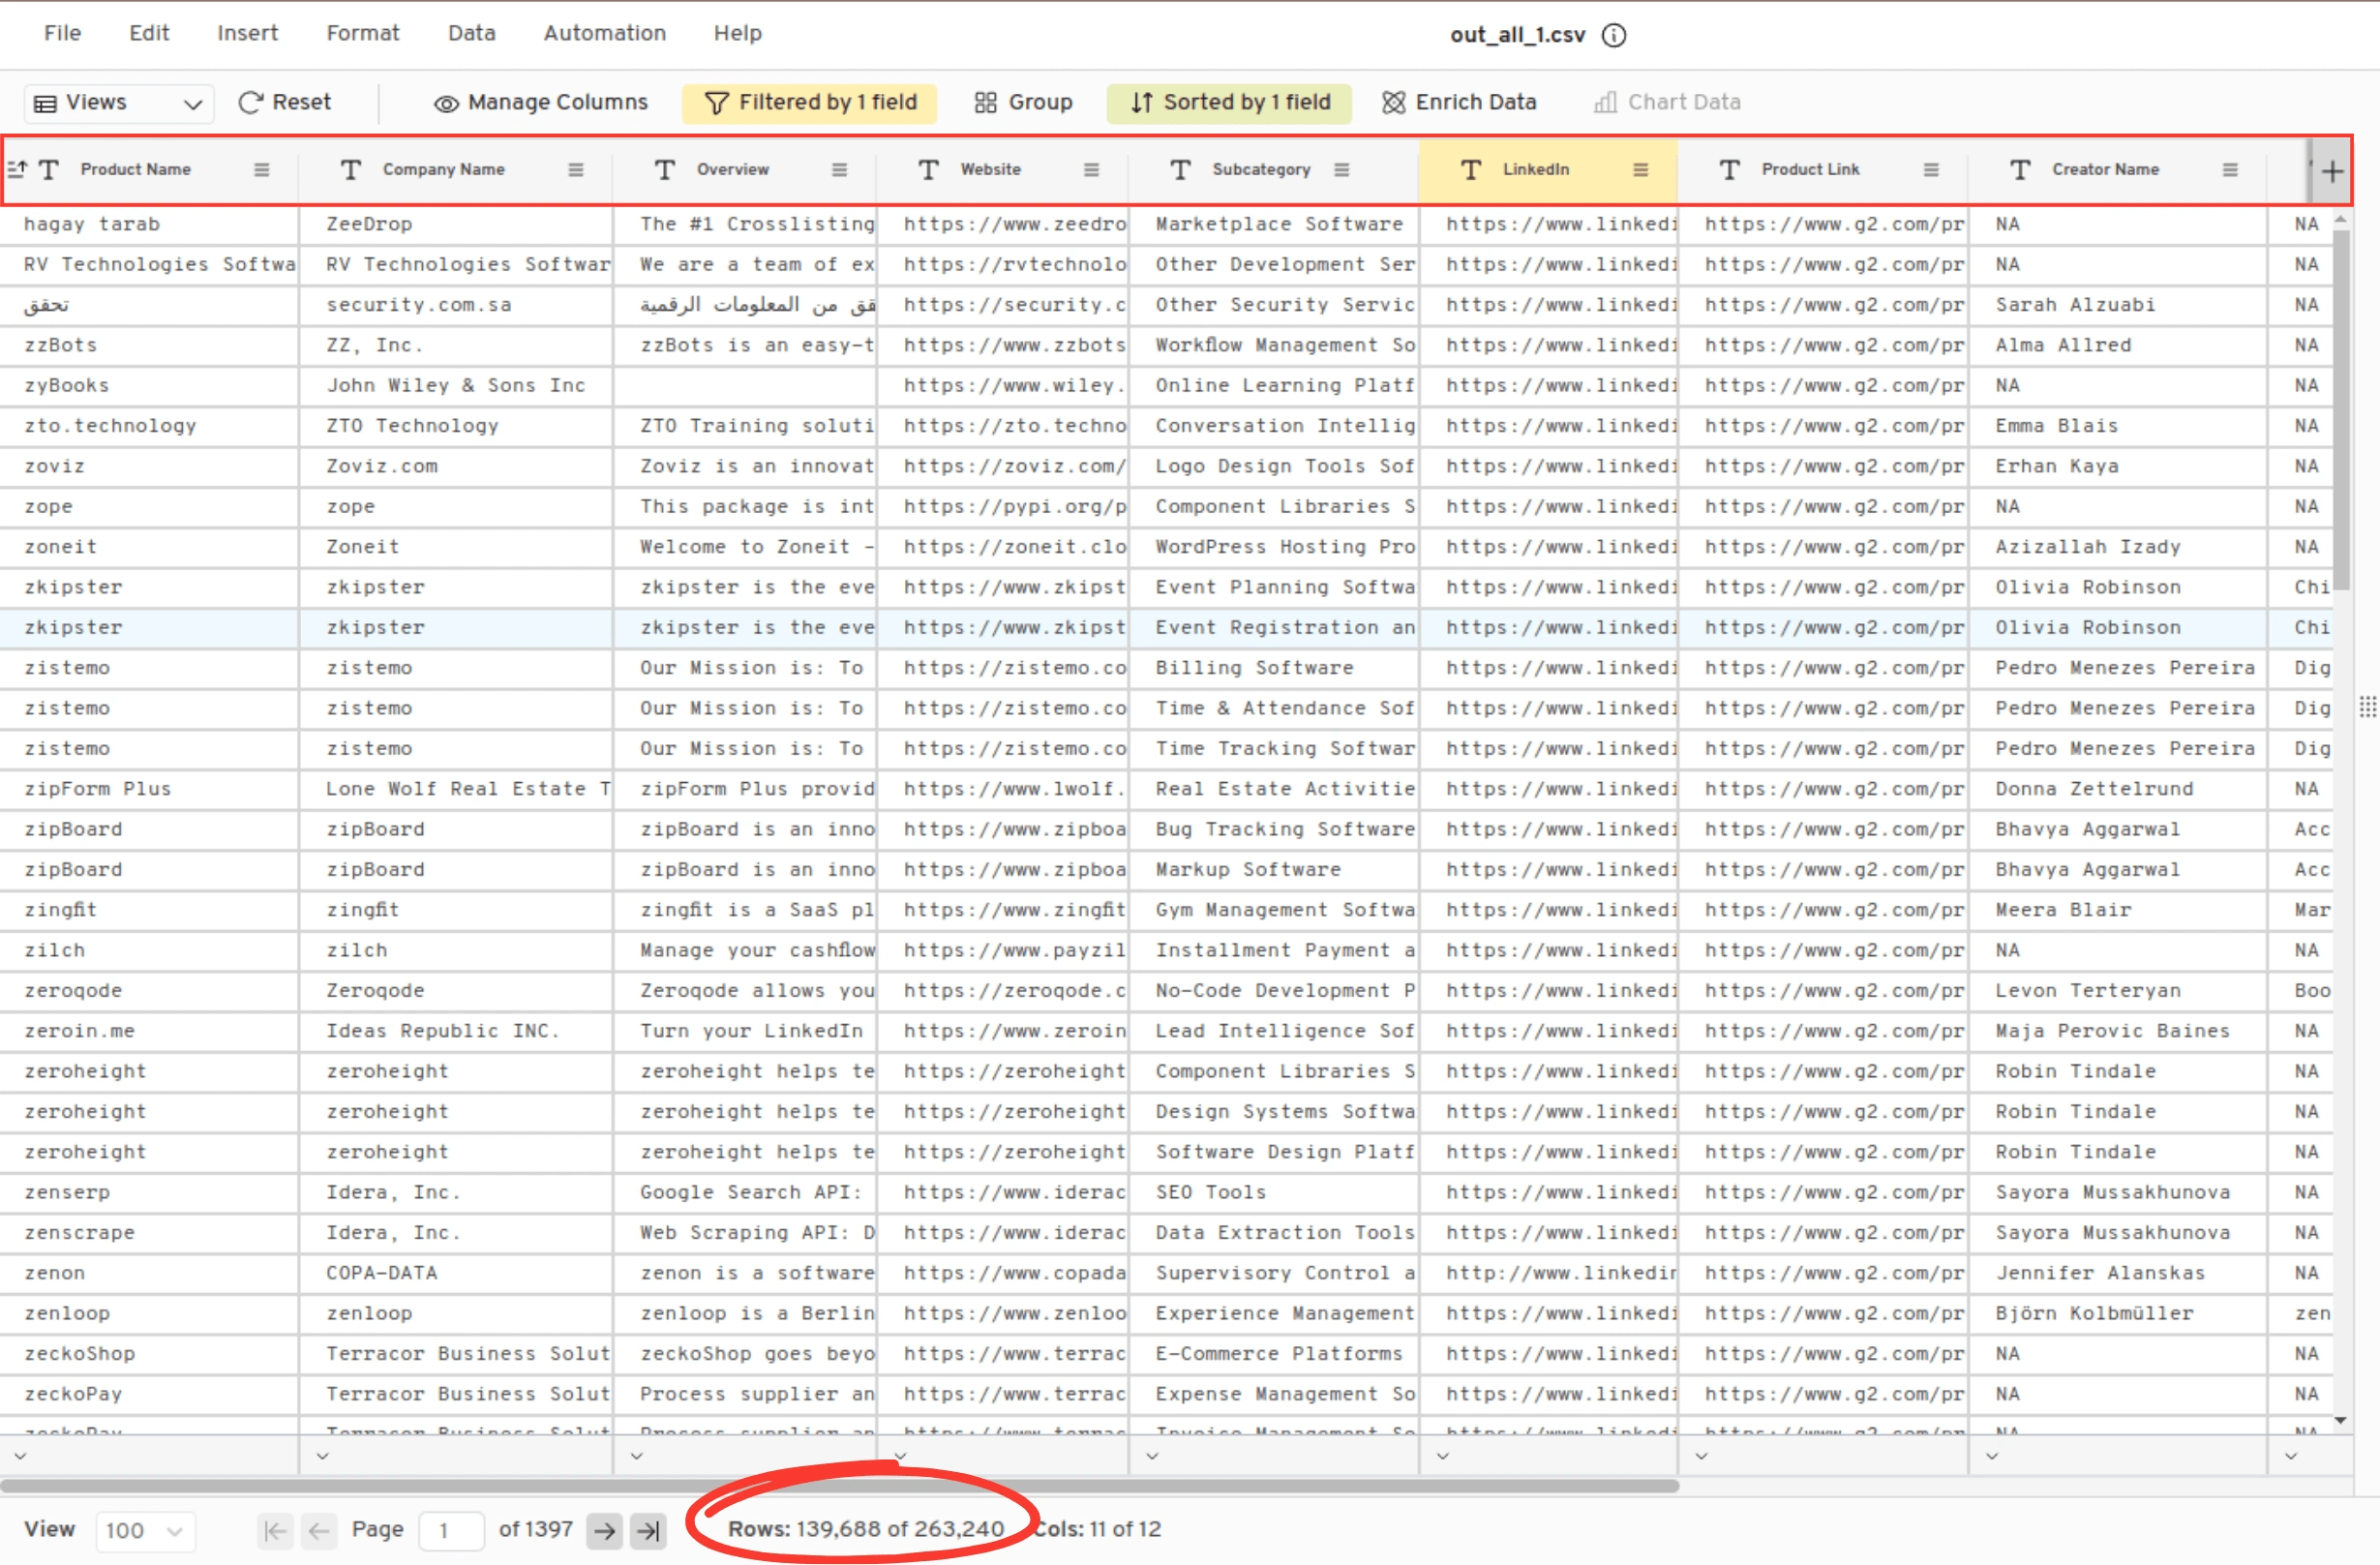Open the Product Name column menu icon
Image resolution: width=2380 pixels, height=1565 pixels.
click(x=261, y=170)
